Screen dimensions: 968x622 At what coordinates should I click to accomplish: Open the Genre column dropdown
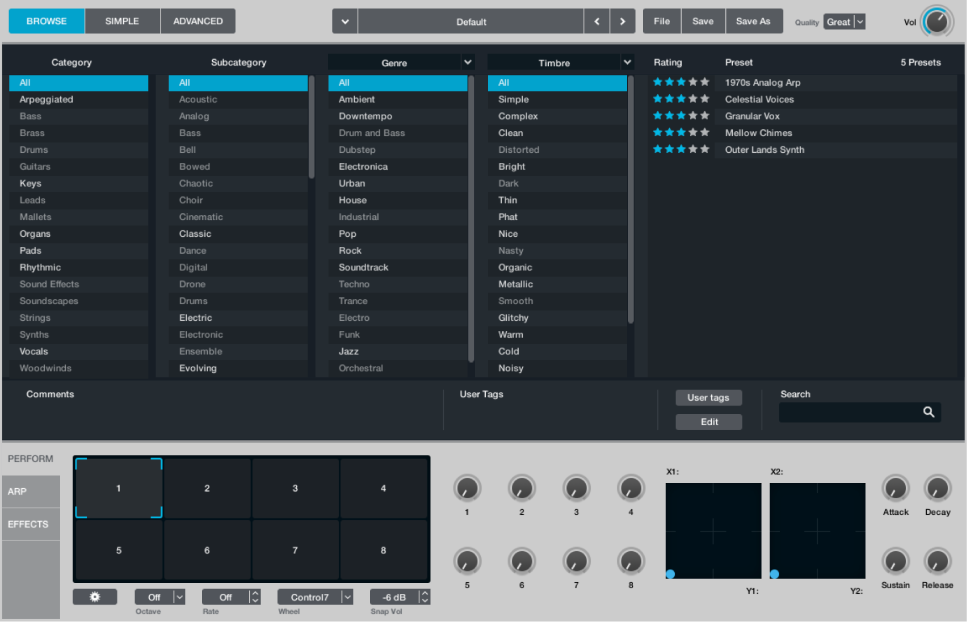[x=467, y=62]
